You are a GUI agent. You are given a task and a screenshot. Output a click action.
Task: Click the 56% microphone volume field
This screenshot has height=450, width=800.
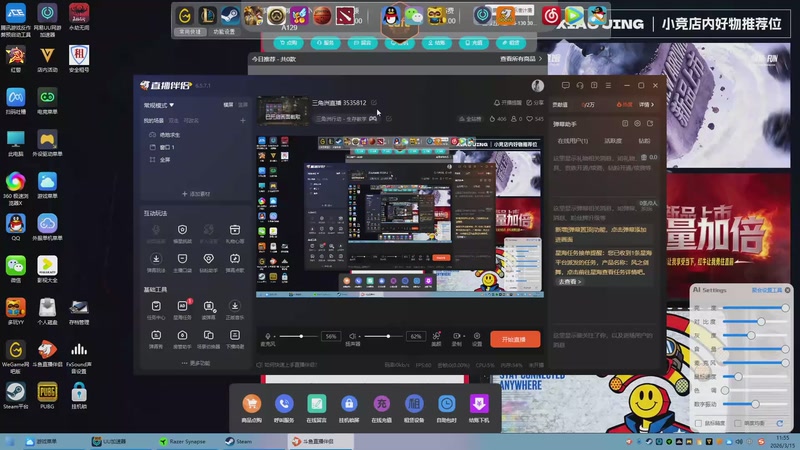(331, 336)
